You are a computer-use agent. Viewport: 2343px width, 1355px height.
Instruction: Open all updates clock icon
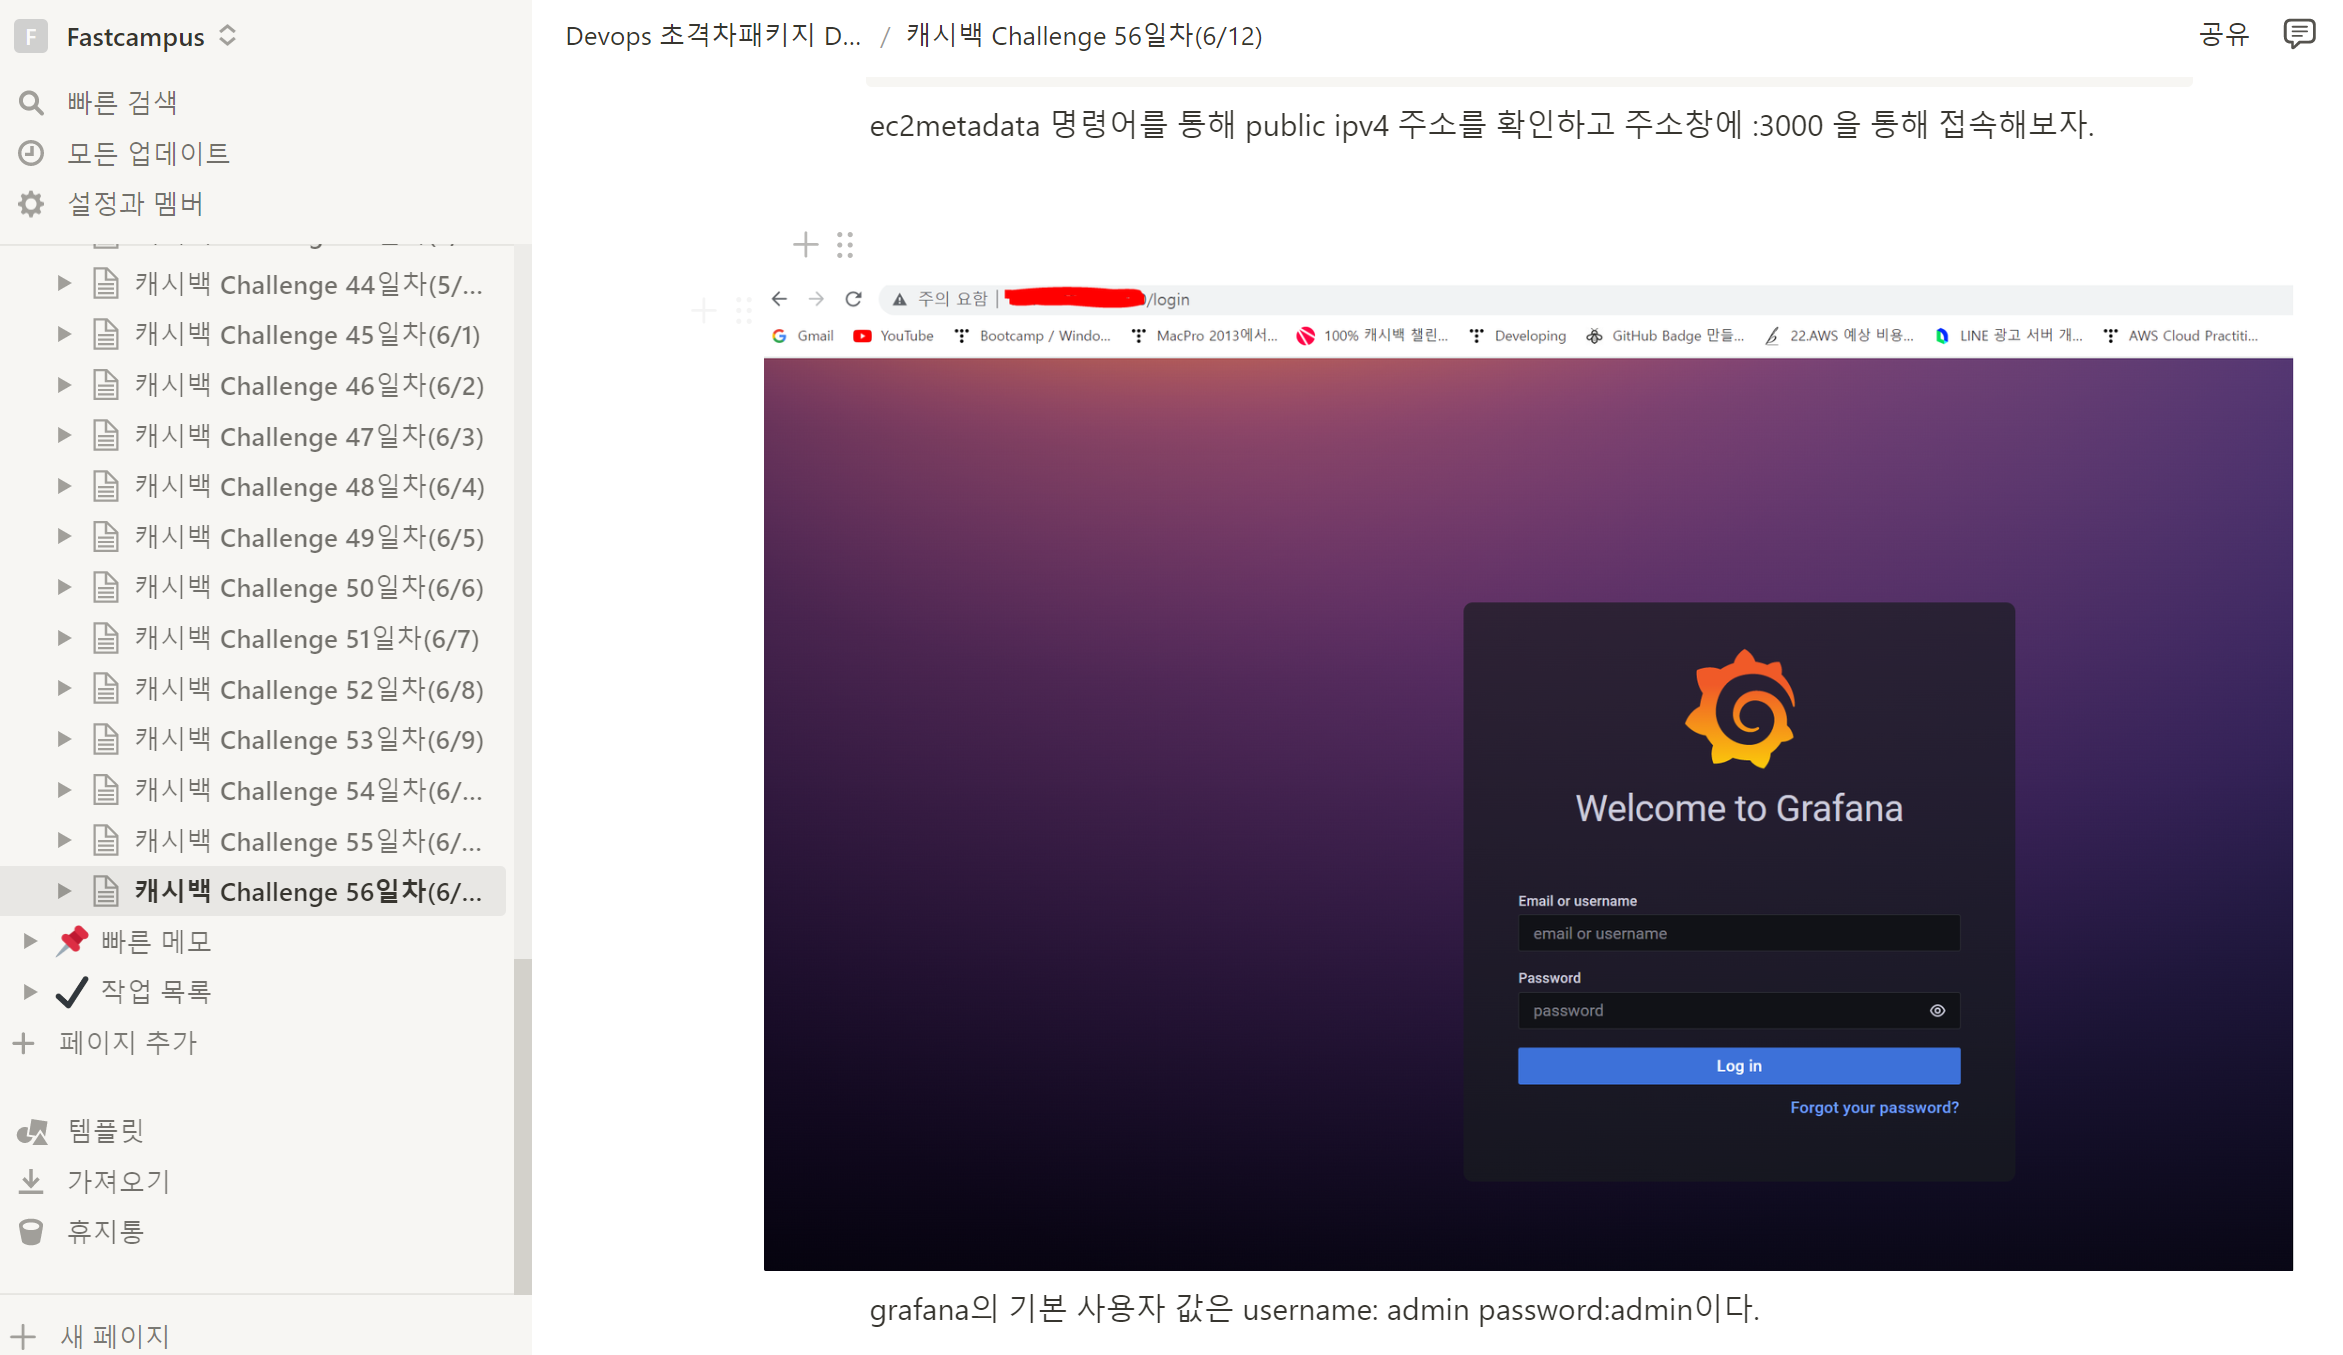[x=31, y=153]
